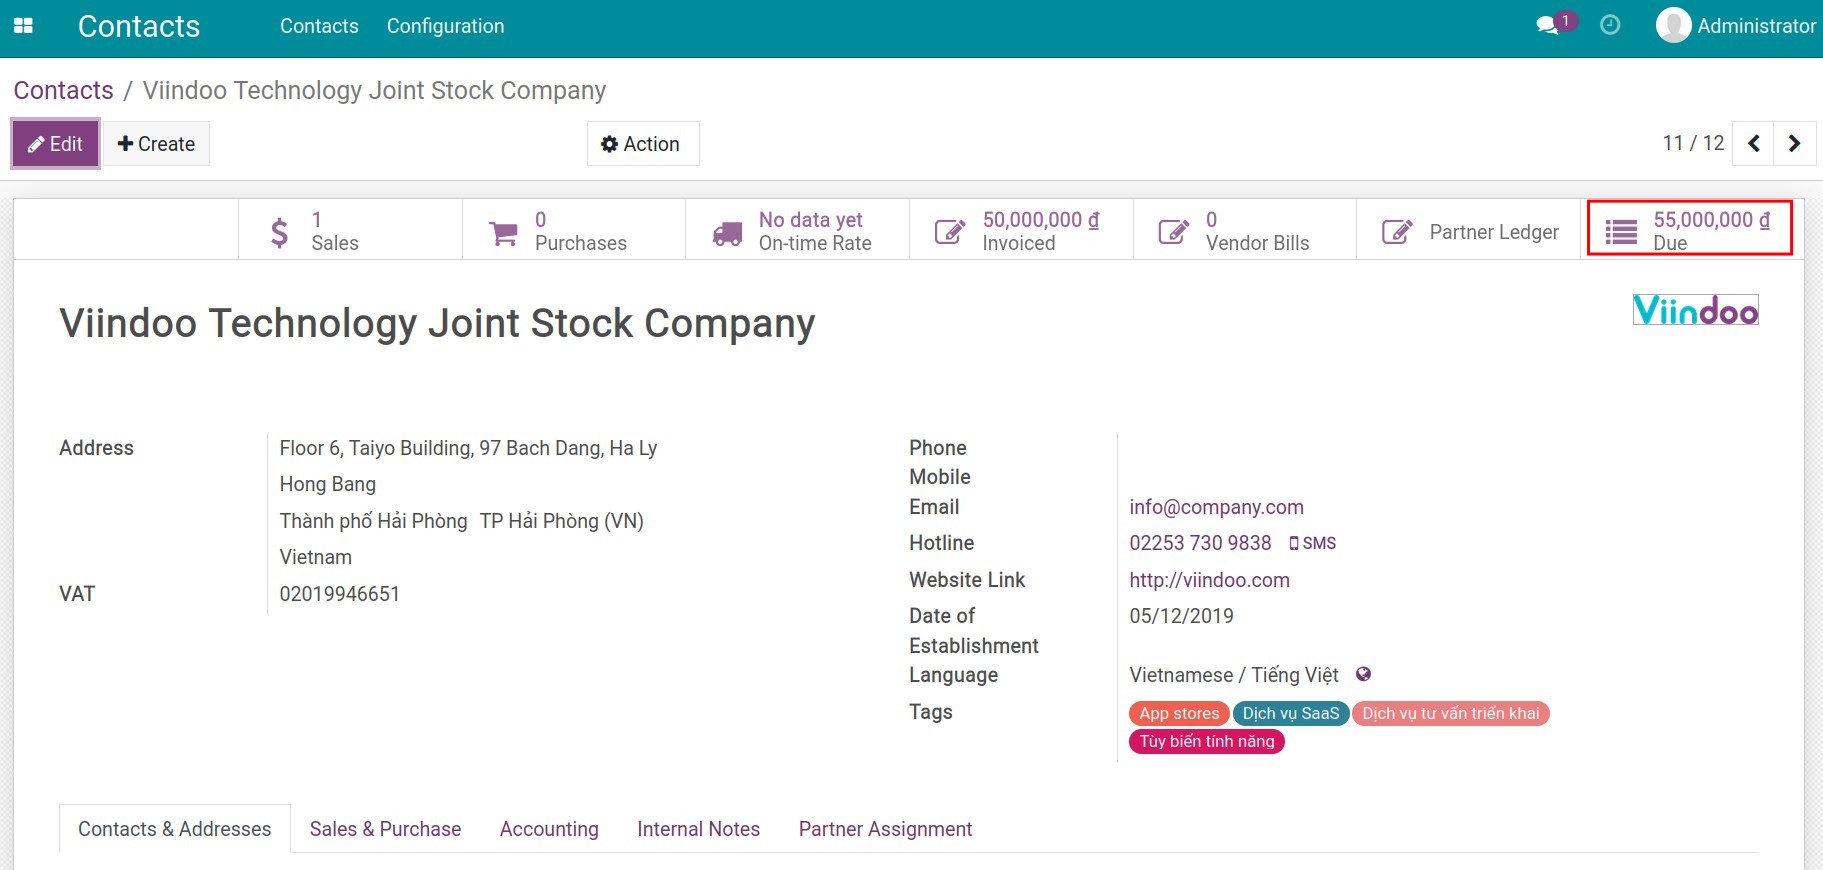1823x870 pixels.
Task: Open the 55,000,000 Due stat button
Action: pyautogui.click(x=1690, y=229)
